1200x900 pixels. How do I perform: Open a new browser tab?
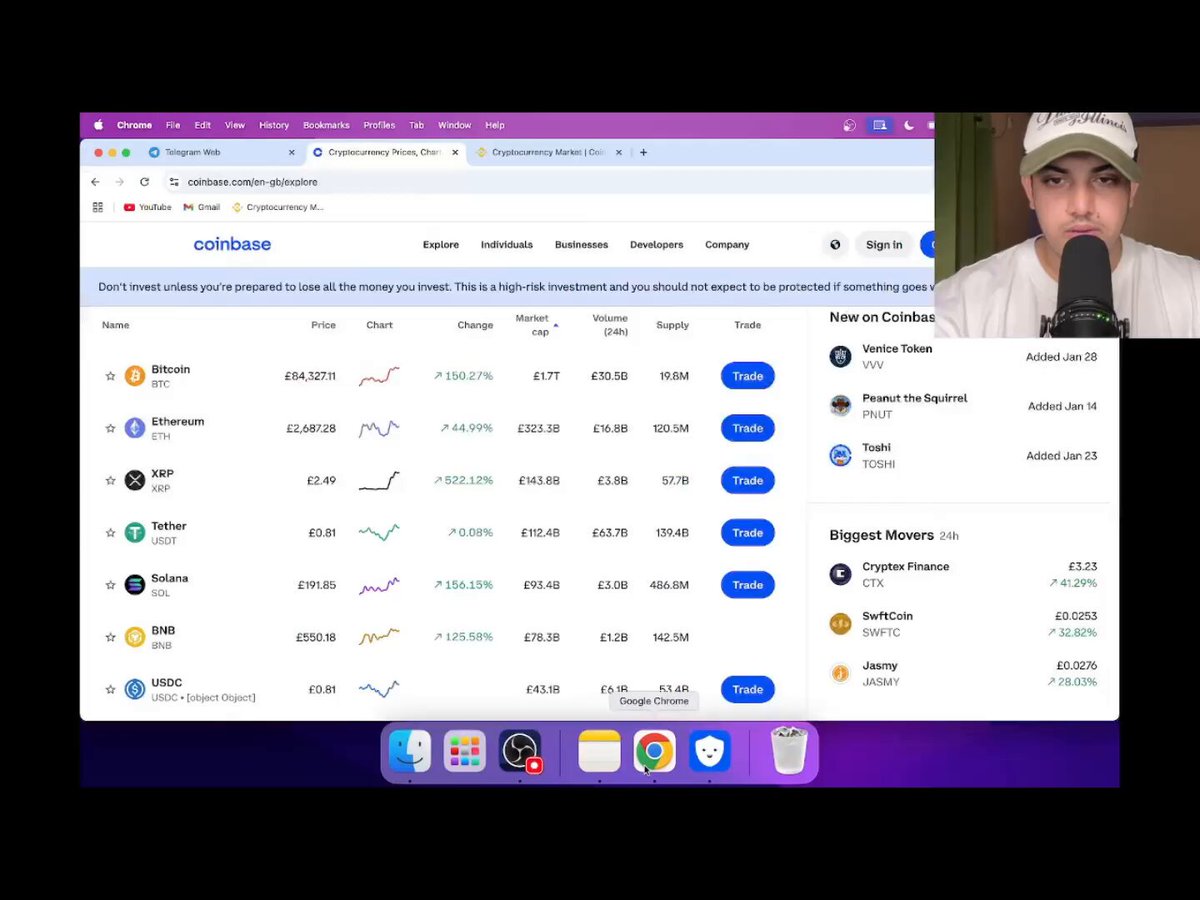(643, 152)
